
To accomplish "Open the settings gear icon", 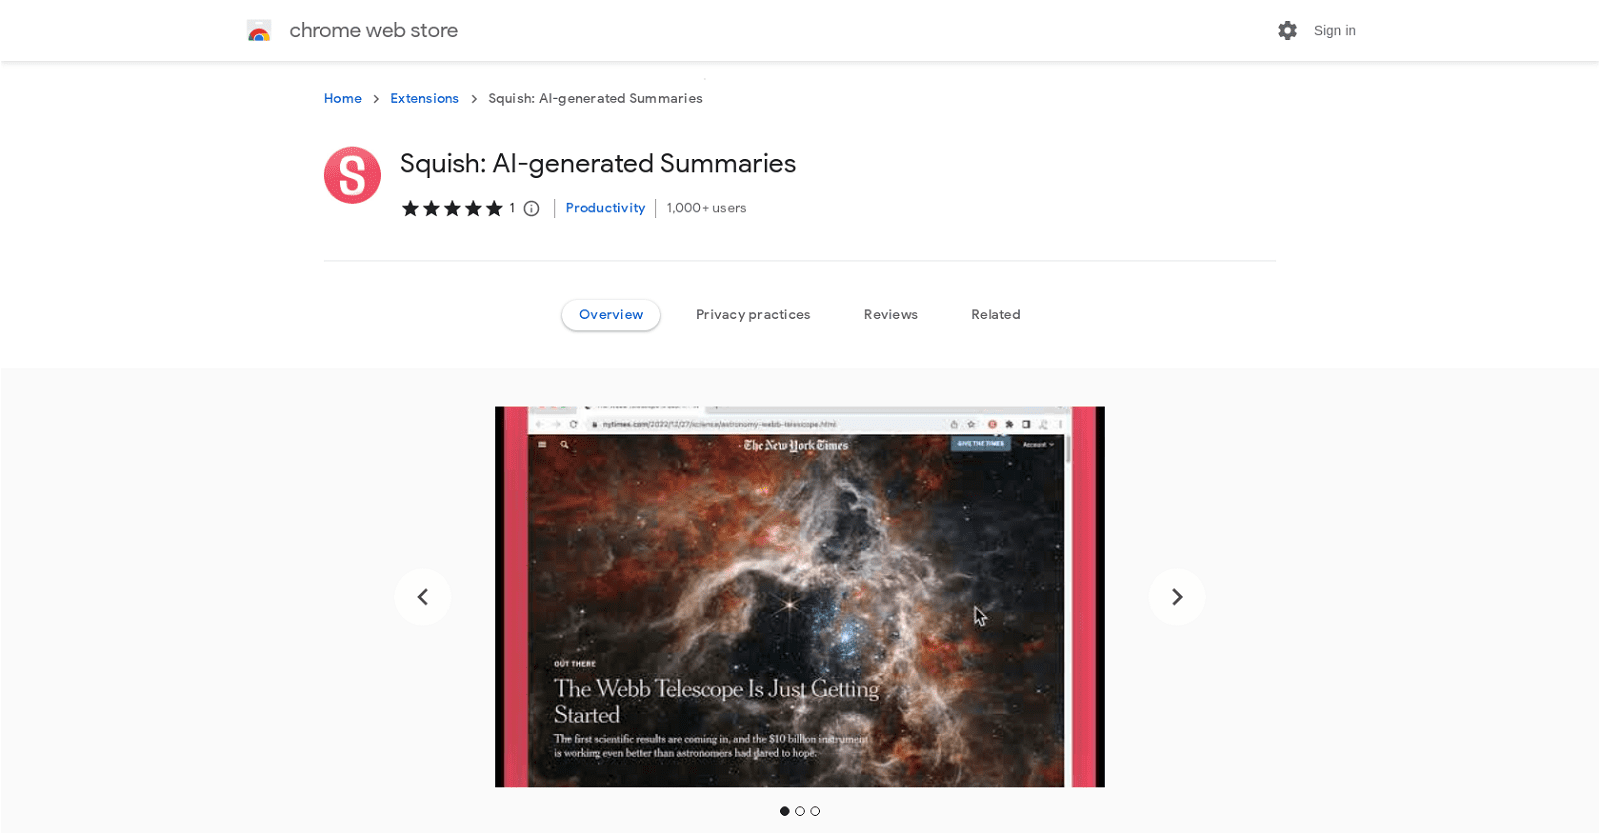I will pyautogui.click(x=1287, y=31).
